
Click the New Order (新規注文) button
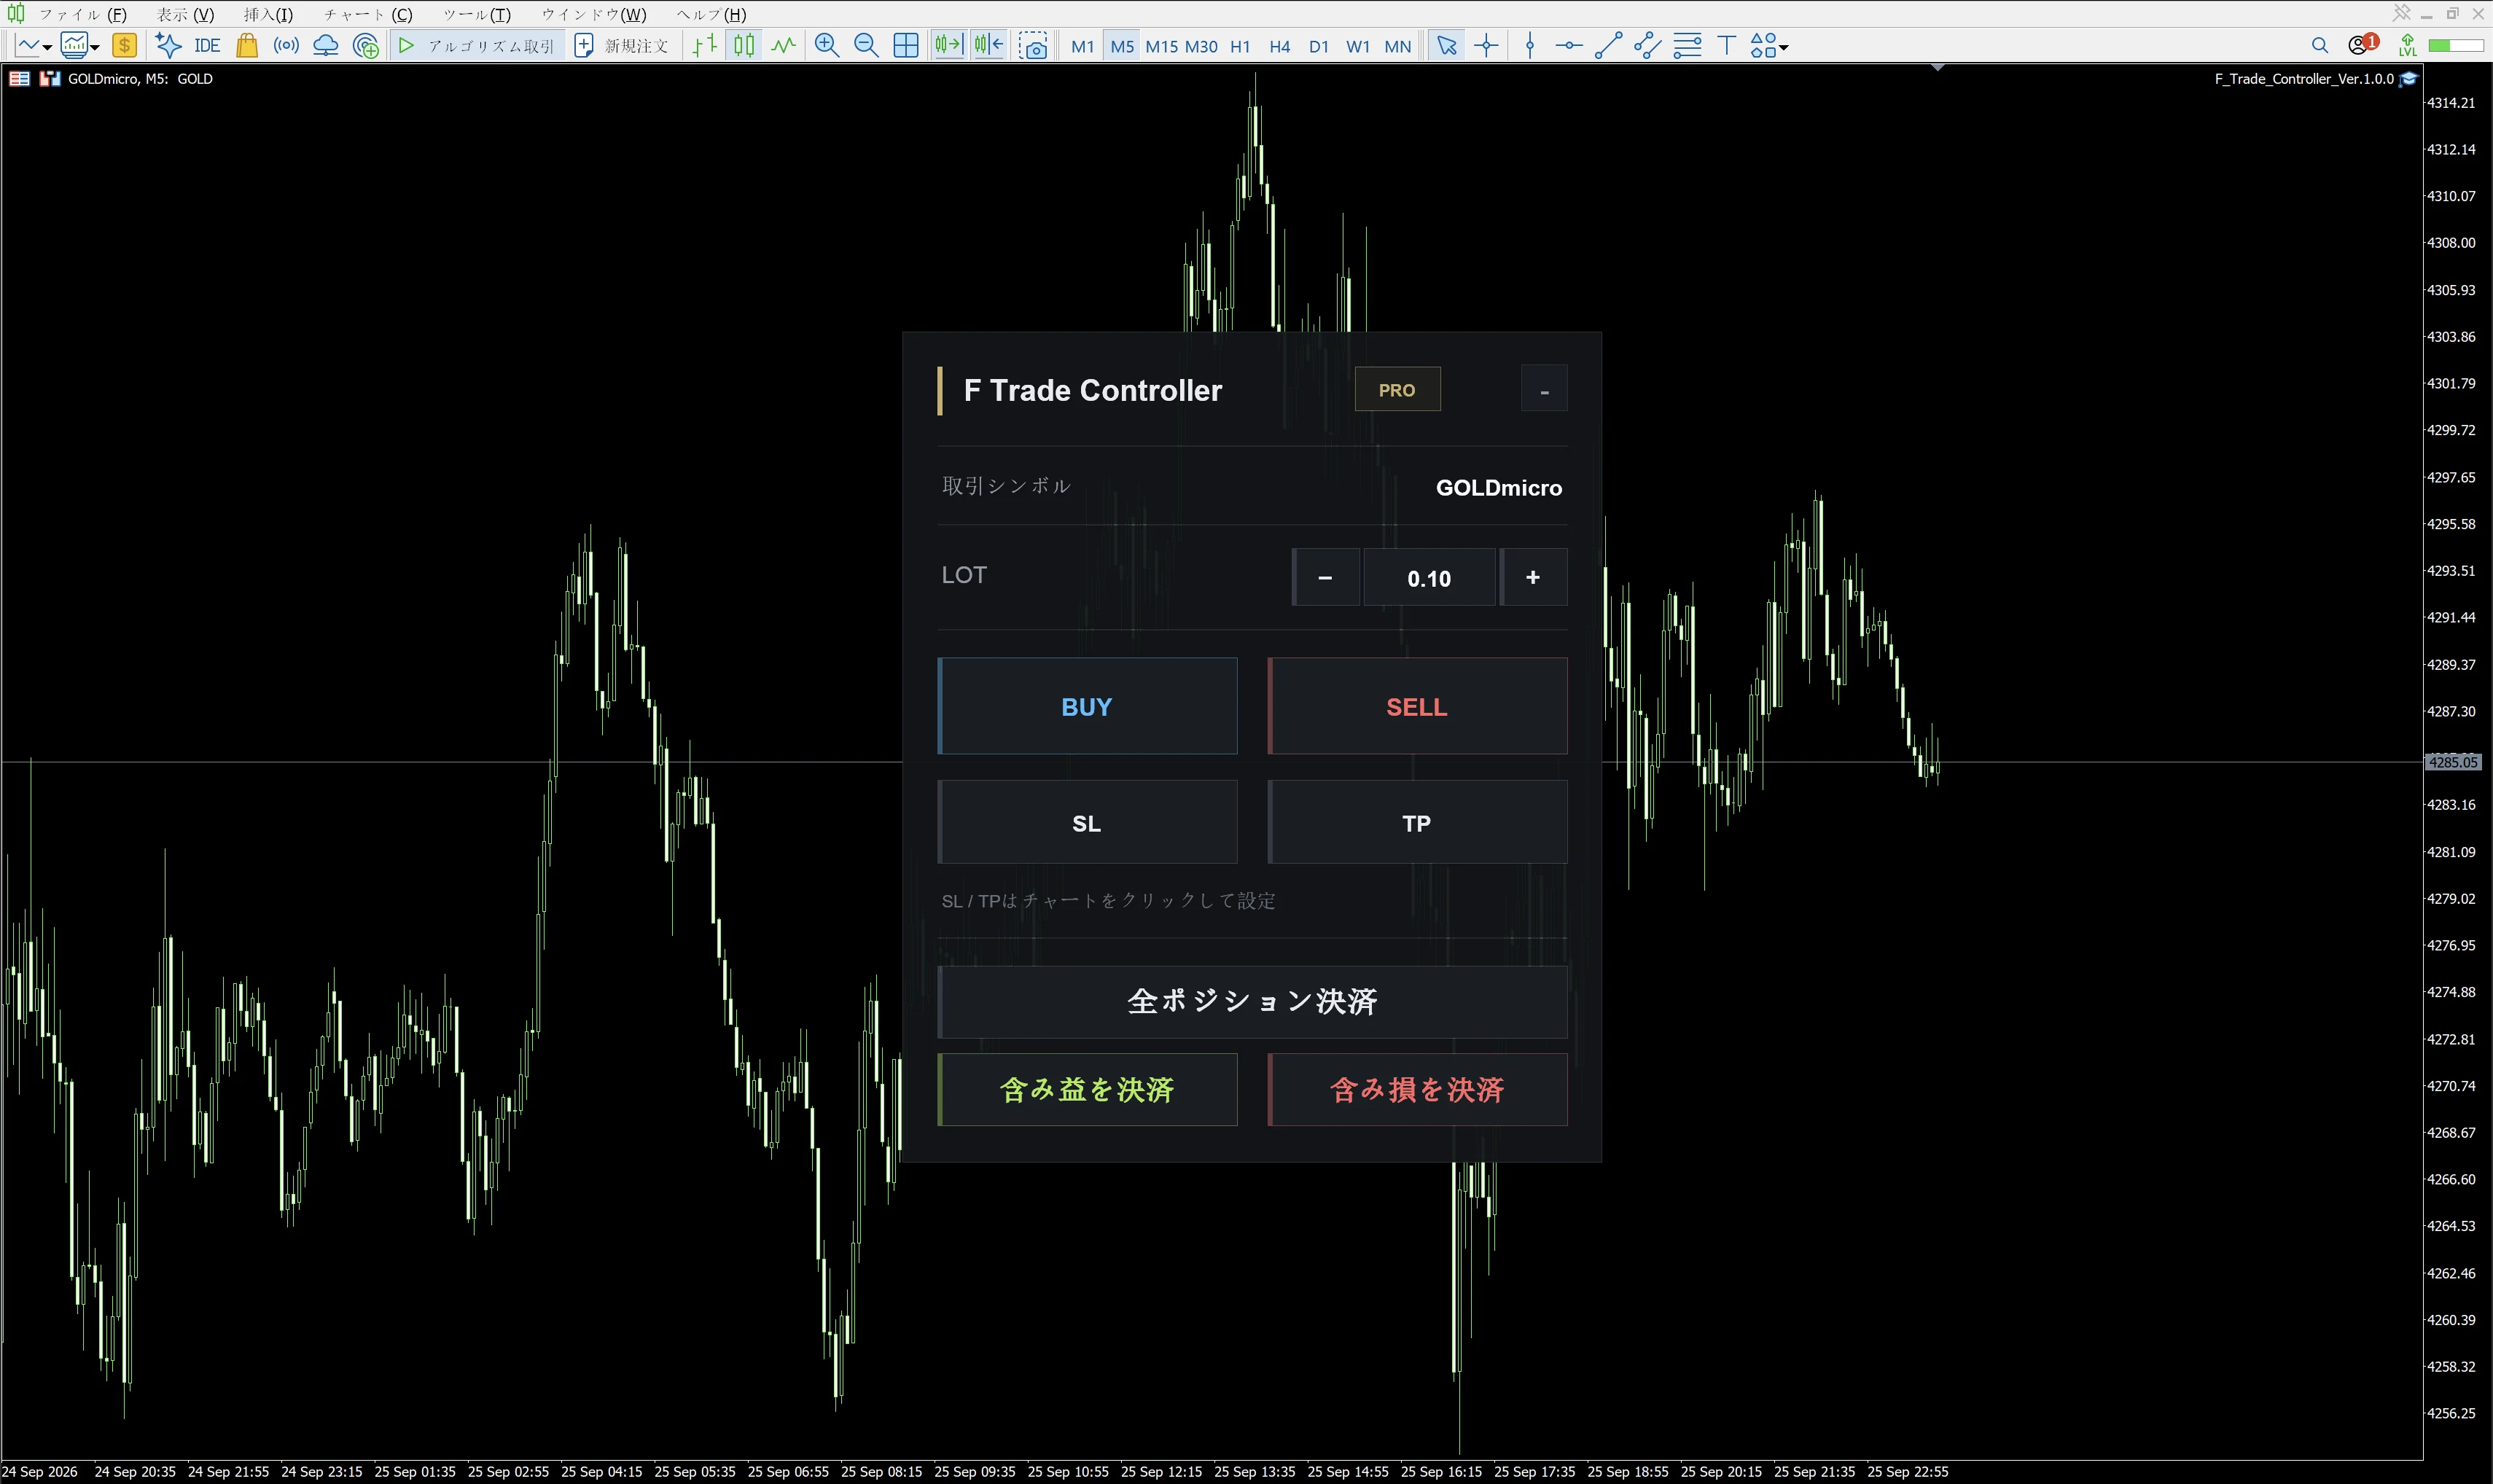(x=621, y=45)
